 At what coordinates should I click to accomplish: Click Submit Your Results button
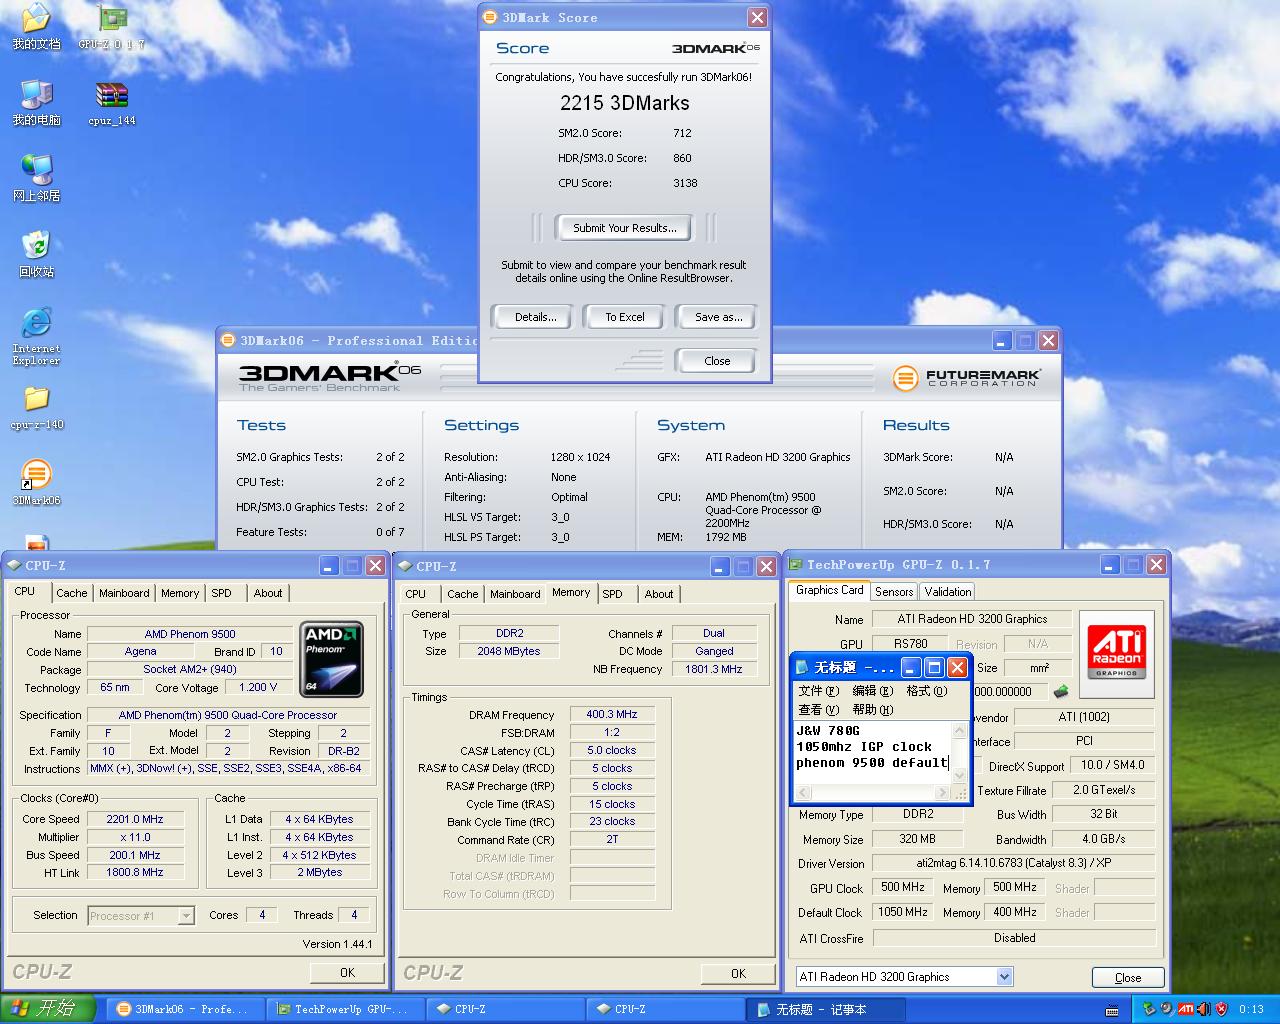(625, 228)
